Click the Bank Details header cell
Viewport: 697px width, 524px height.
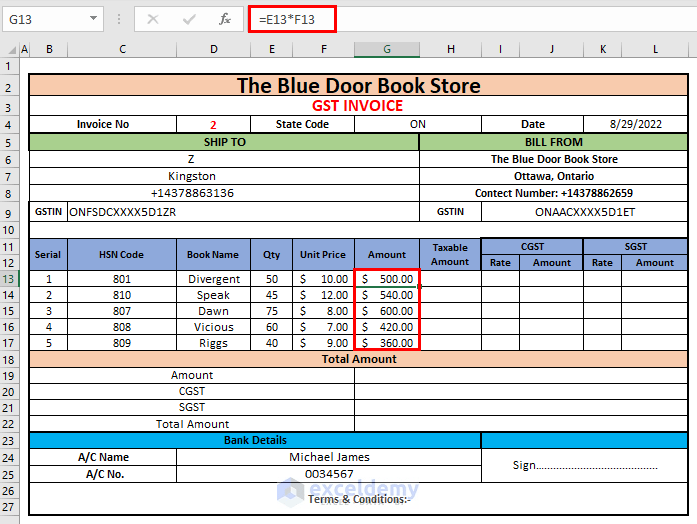[x=255, y=440]
